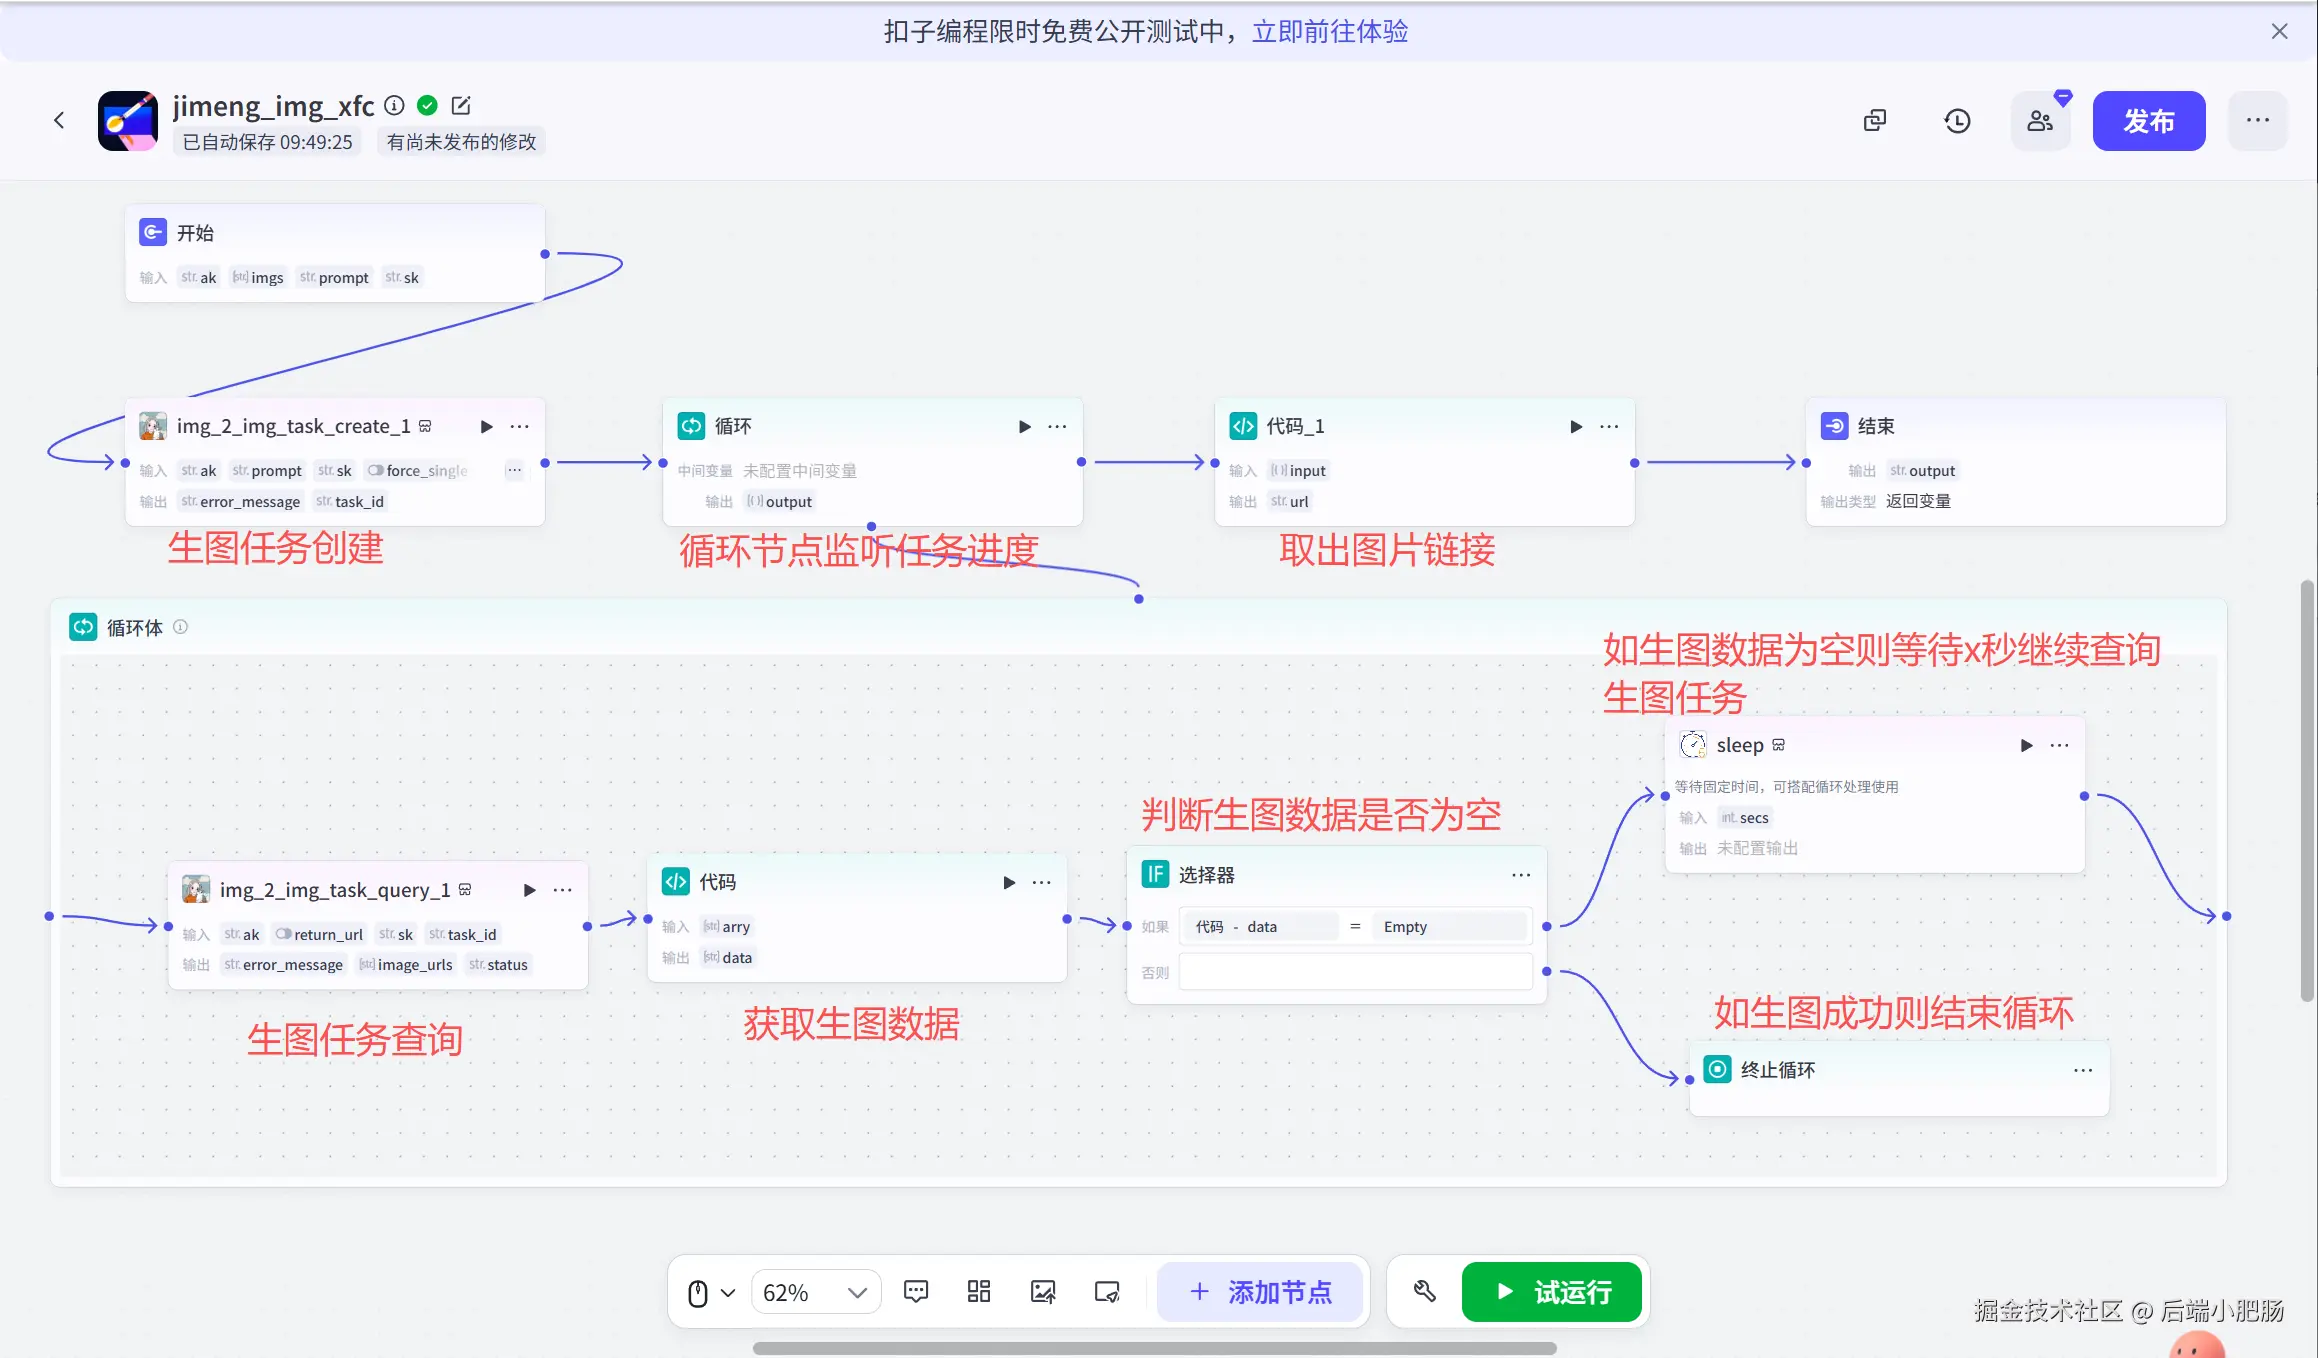The image size is (2318, 1358).
Task: Run the 循环 node play icon
Action: (1024, 426)
